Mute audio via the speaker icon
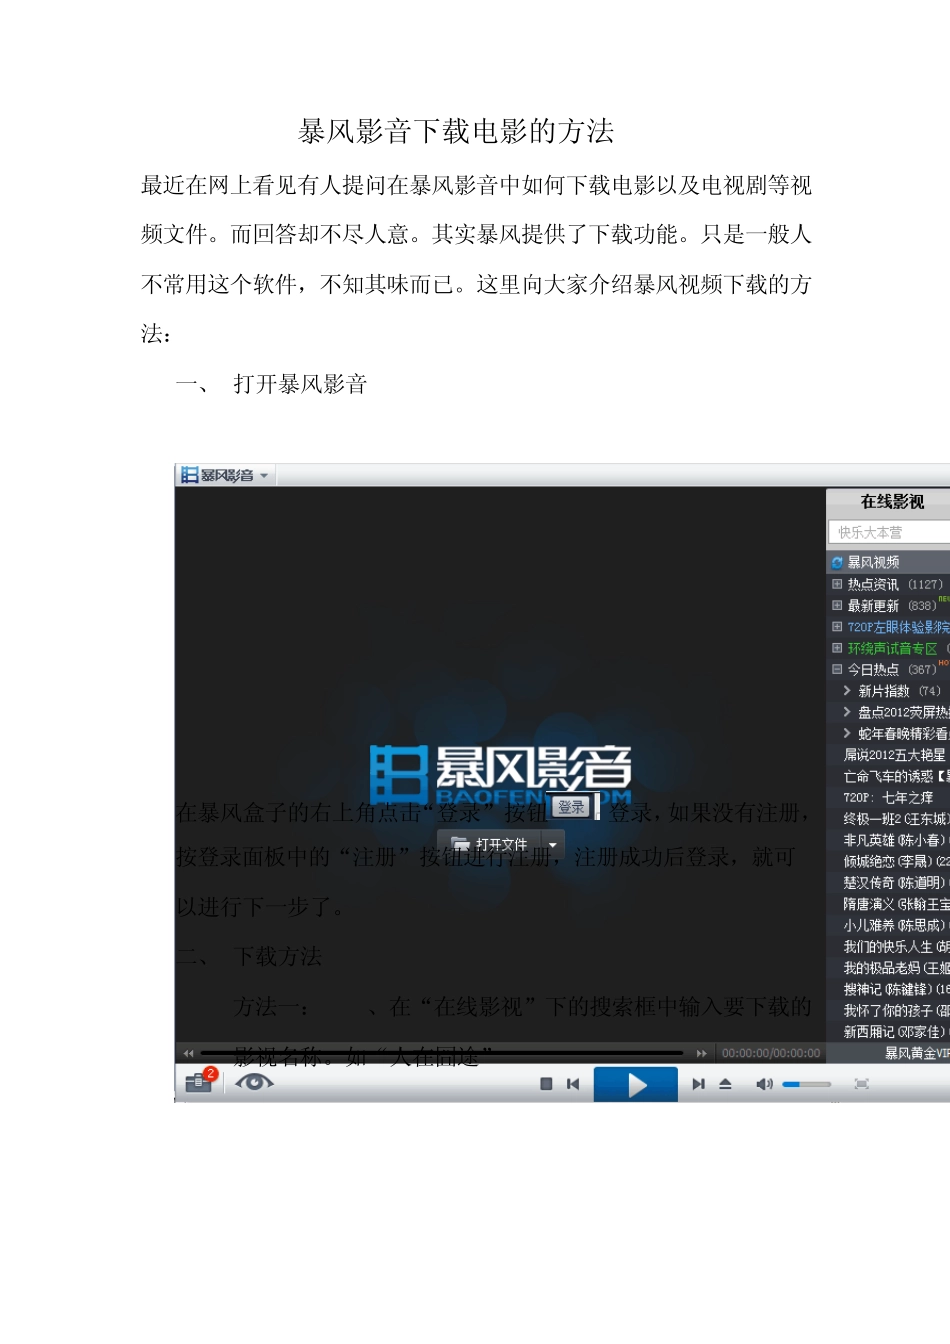The image size is (950, 1344). [764, 1084]
